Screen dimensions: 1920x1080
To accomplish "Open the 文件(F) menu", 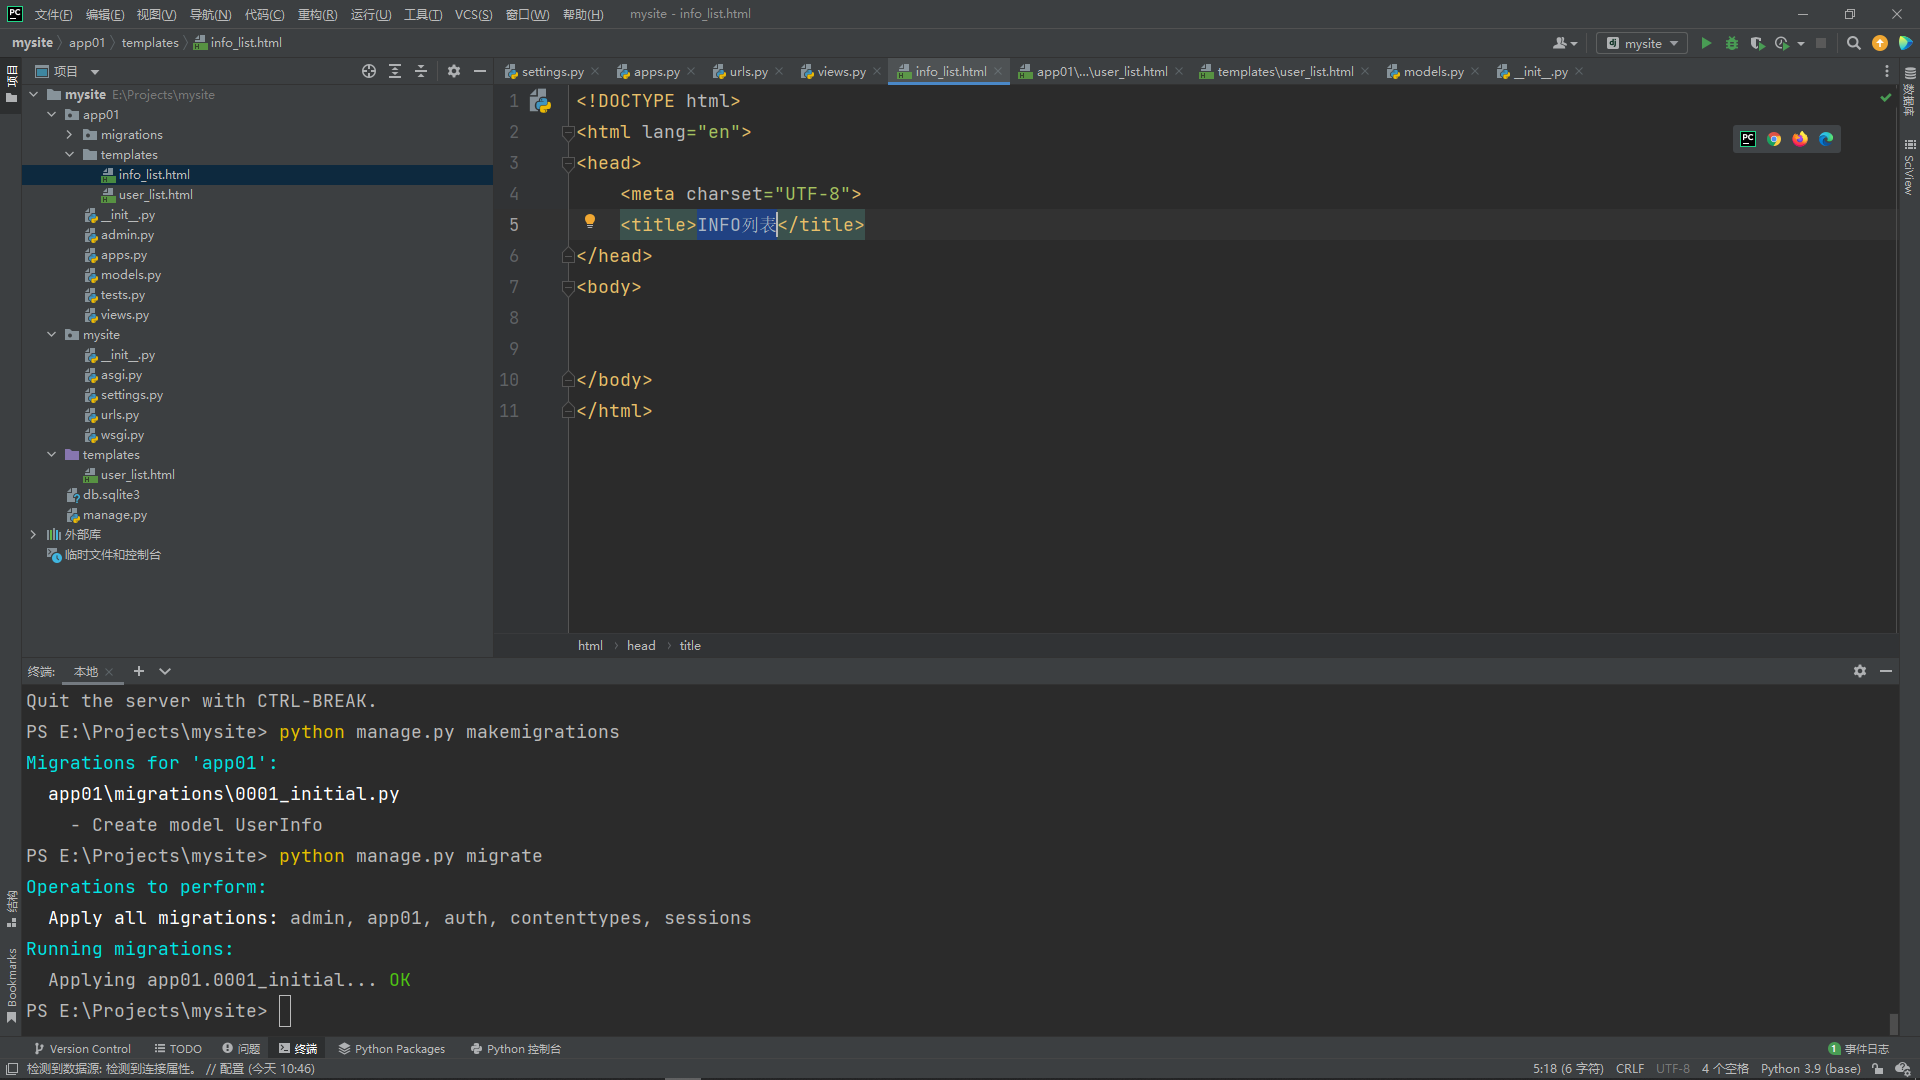I will (53, 14).
